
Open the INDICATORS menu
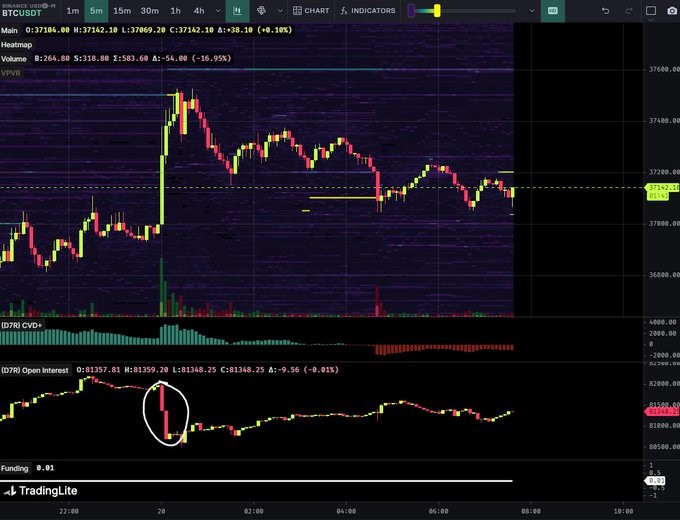(368, 11)
